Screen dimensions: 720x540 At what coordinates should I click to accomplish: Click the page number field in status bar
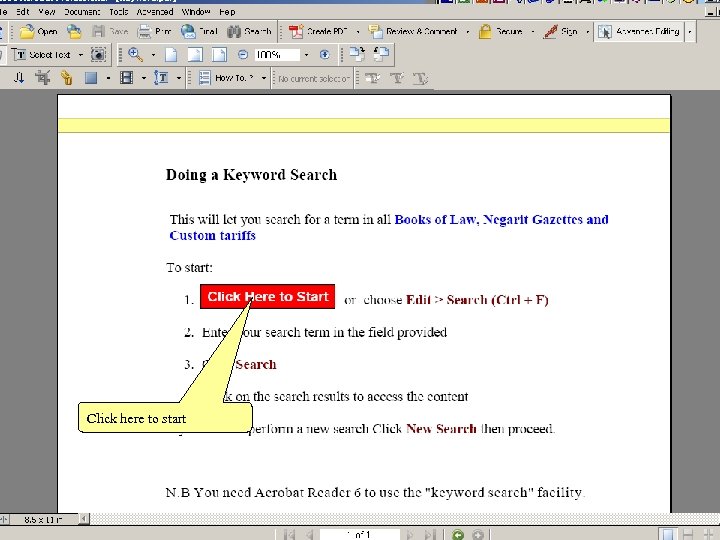point(359,534)
